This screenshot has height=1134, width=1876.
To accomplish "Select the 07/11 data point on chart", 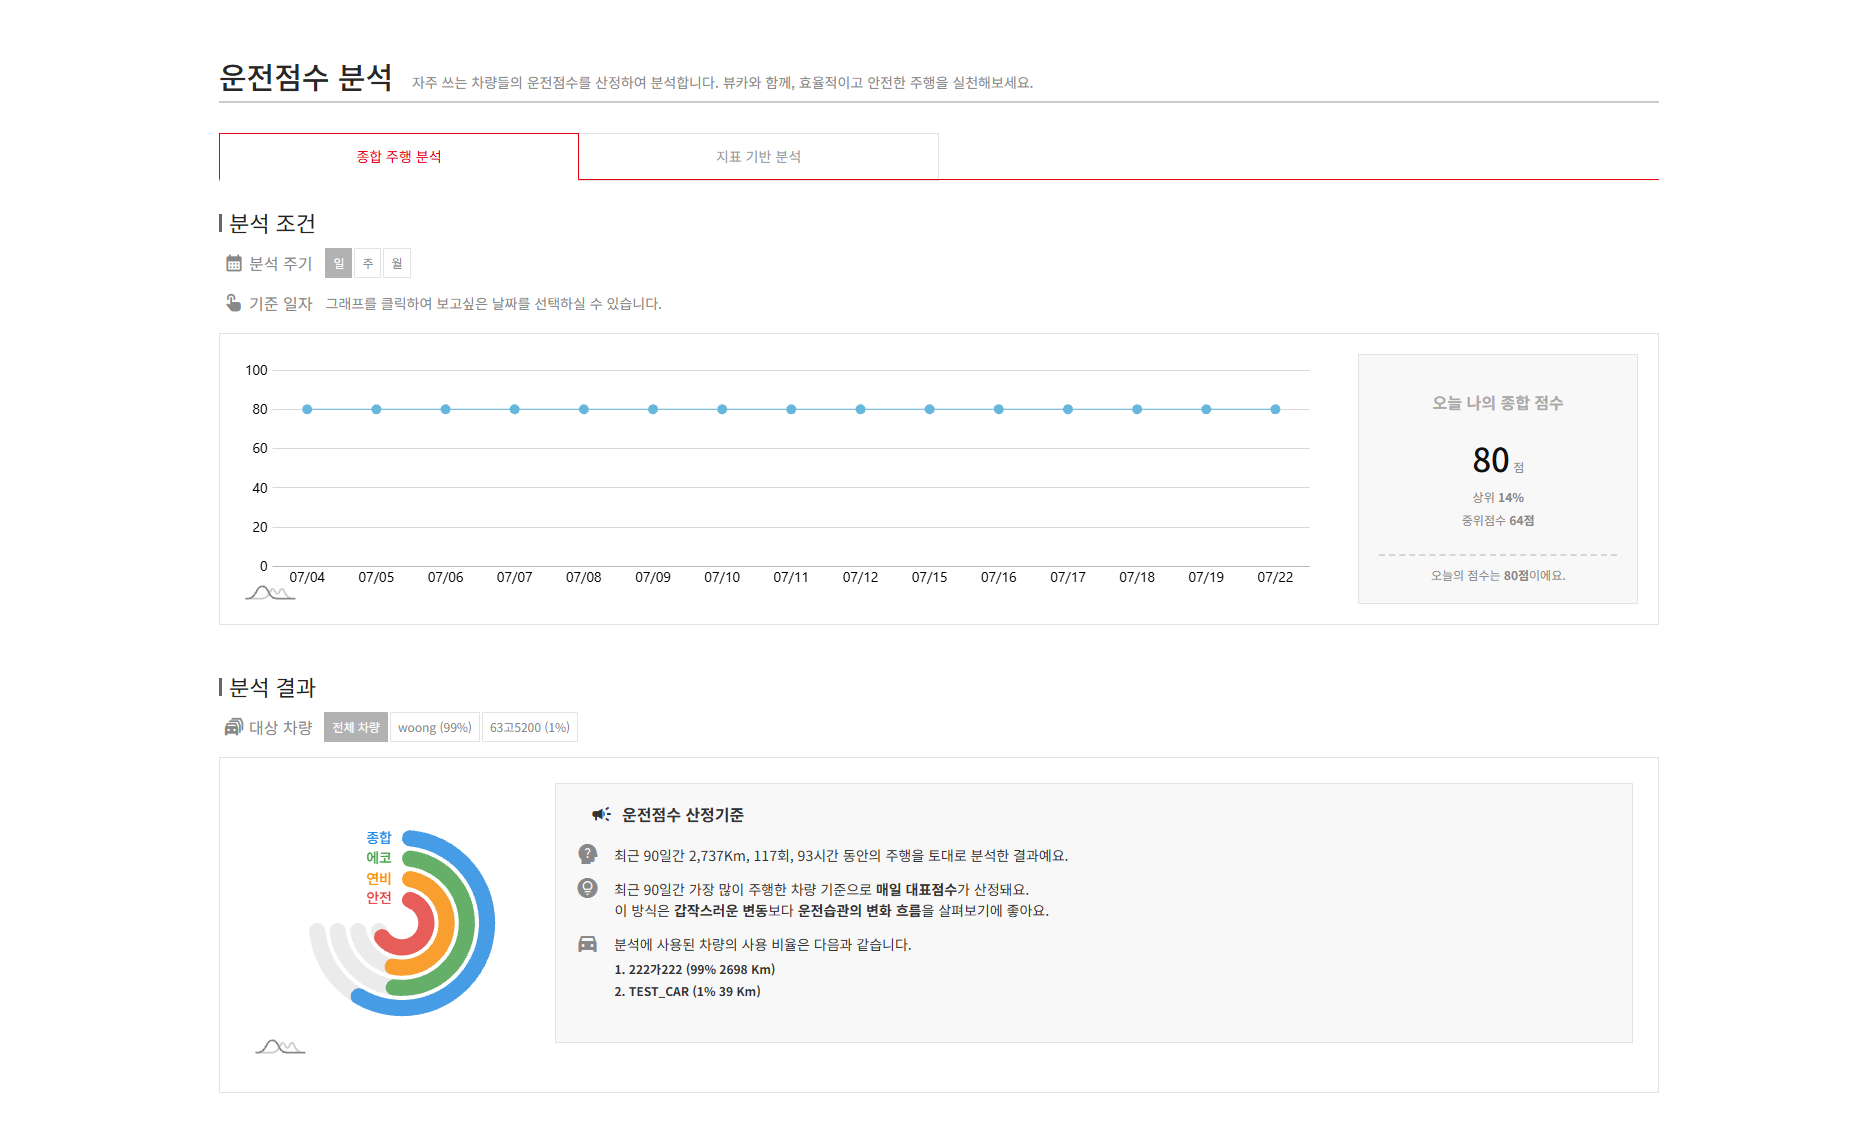I will [x=791, y=409].
